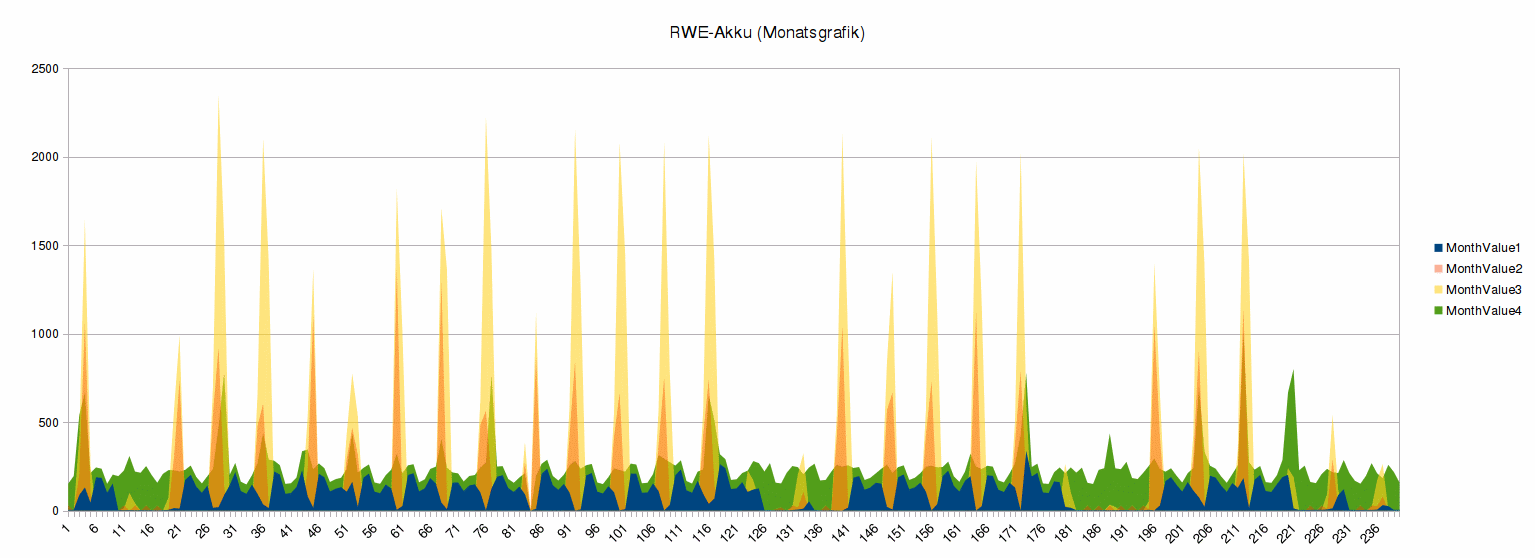The image size is (1535, 558).
Task: Select the 2000 Y-axis value label
Action: click(45, 157)
